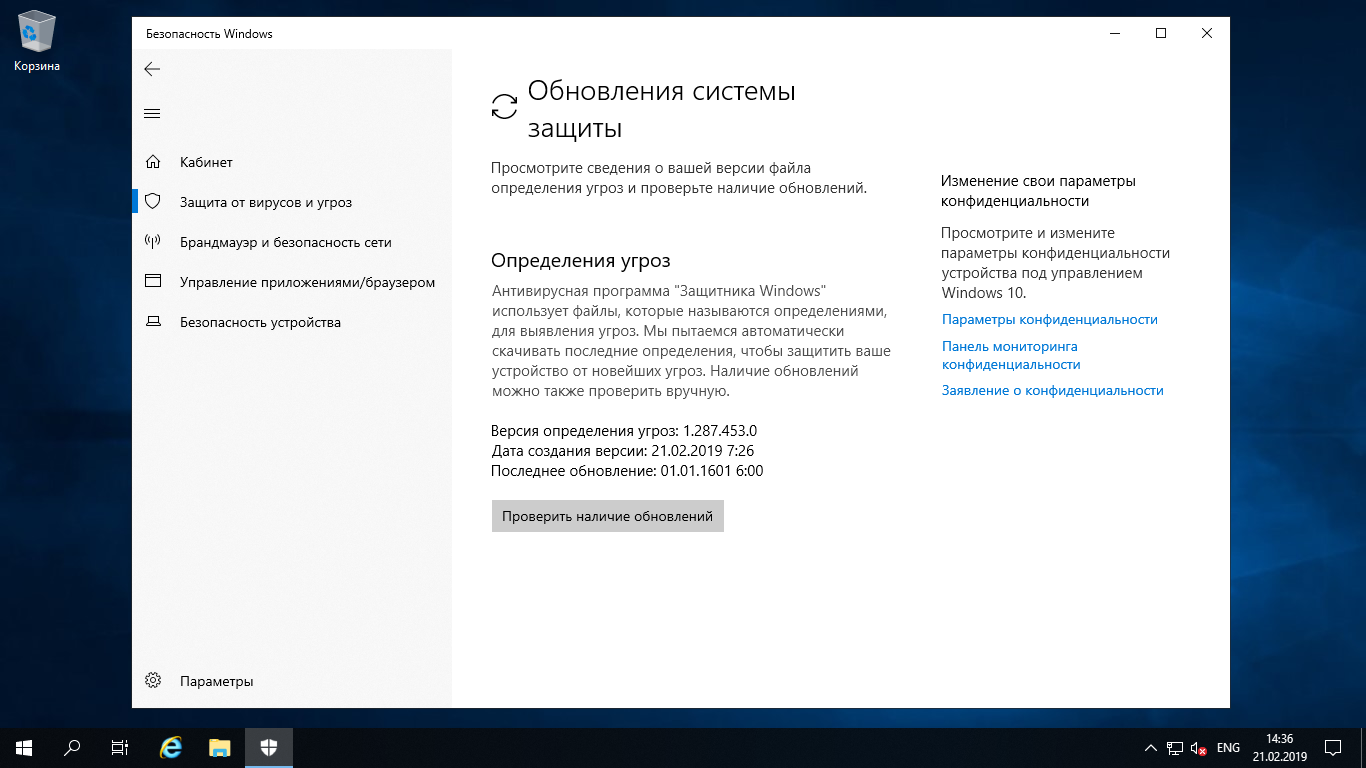The width and height of the screenshot is (1366, 768).
Task: Open the Корзина recycle bin on desktop
Action: (37, 41)
